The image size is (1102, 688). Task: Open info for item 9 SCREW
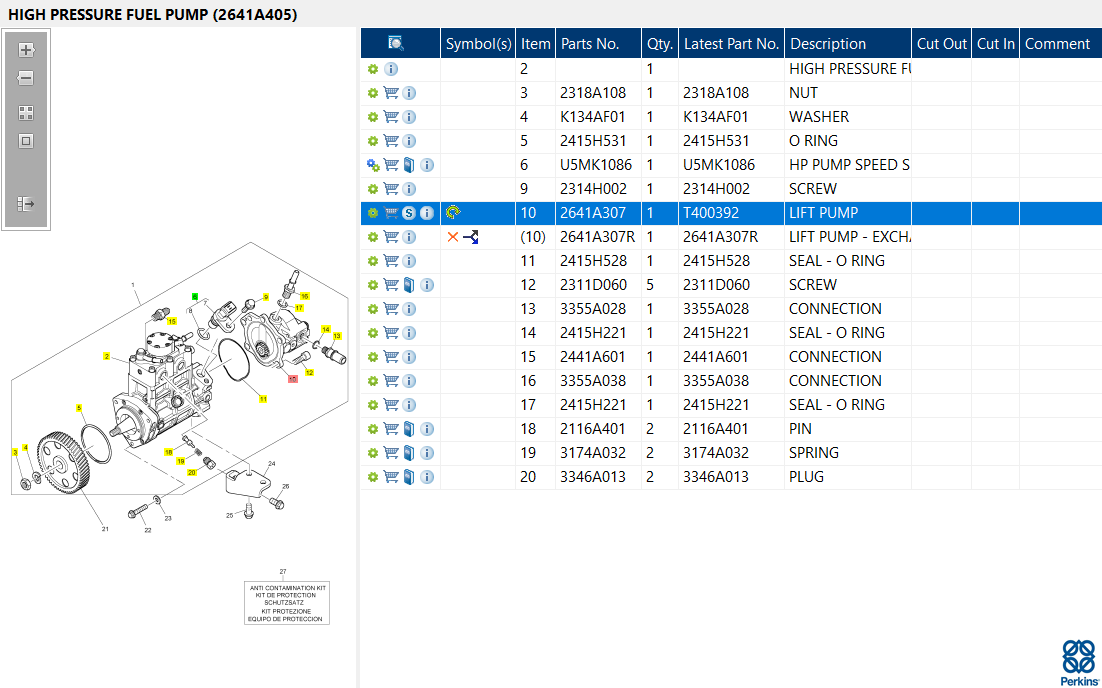pyautogui.click(x=409, y=189)
